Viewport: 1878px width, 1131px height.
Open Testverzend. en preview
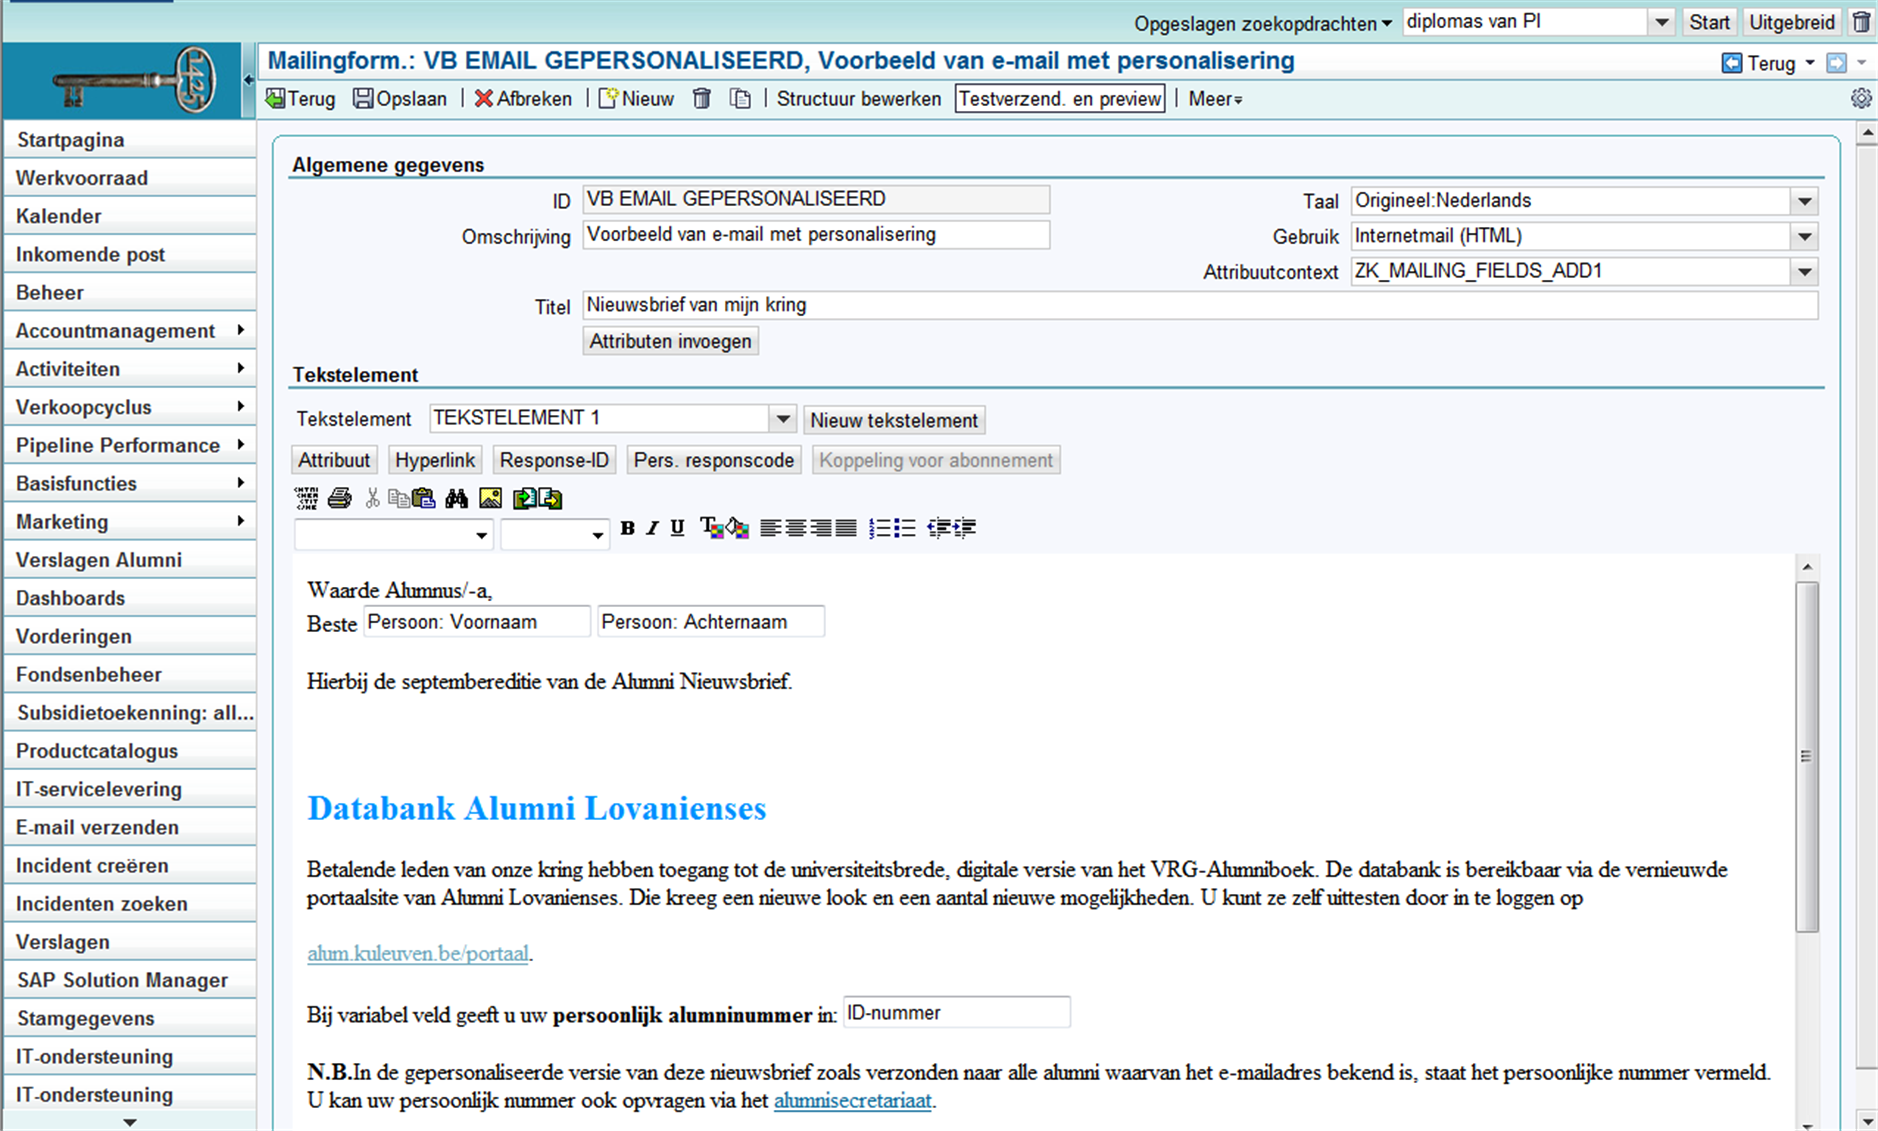(x=1060, y=99)
